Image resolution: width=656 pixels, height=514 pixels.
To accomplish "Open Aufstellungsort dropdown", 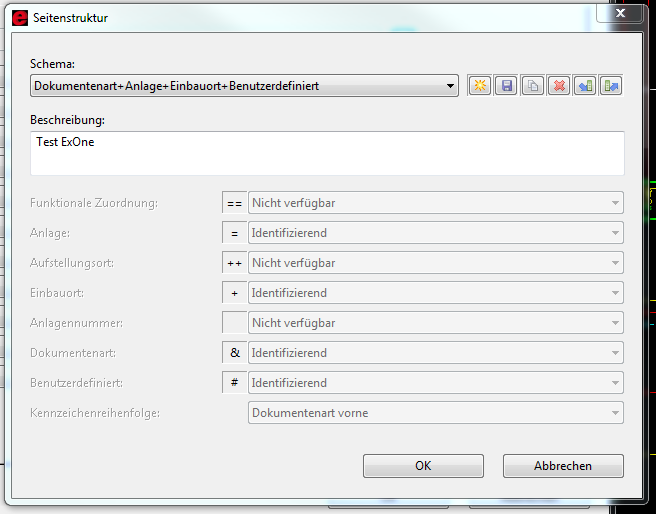I will (436, 263).
